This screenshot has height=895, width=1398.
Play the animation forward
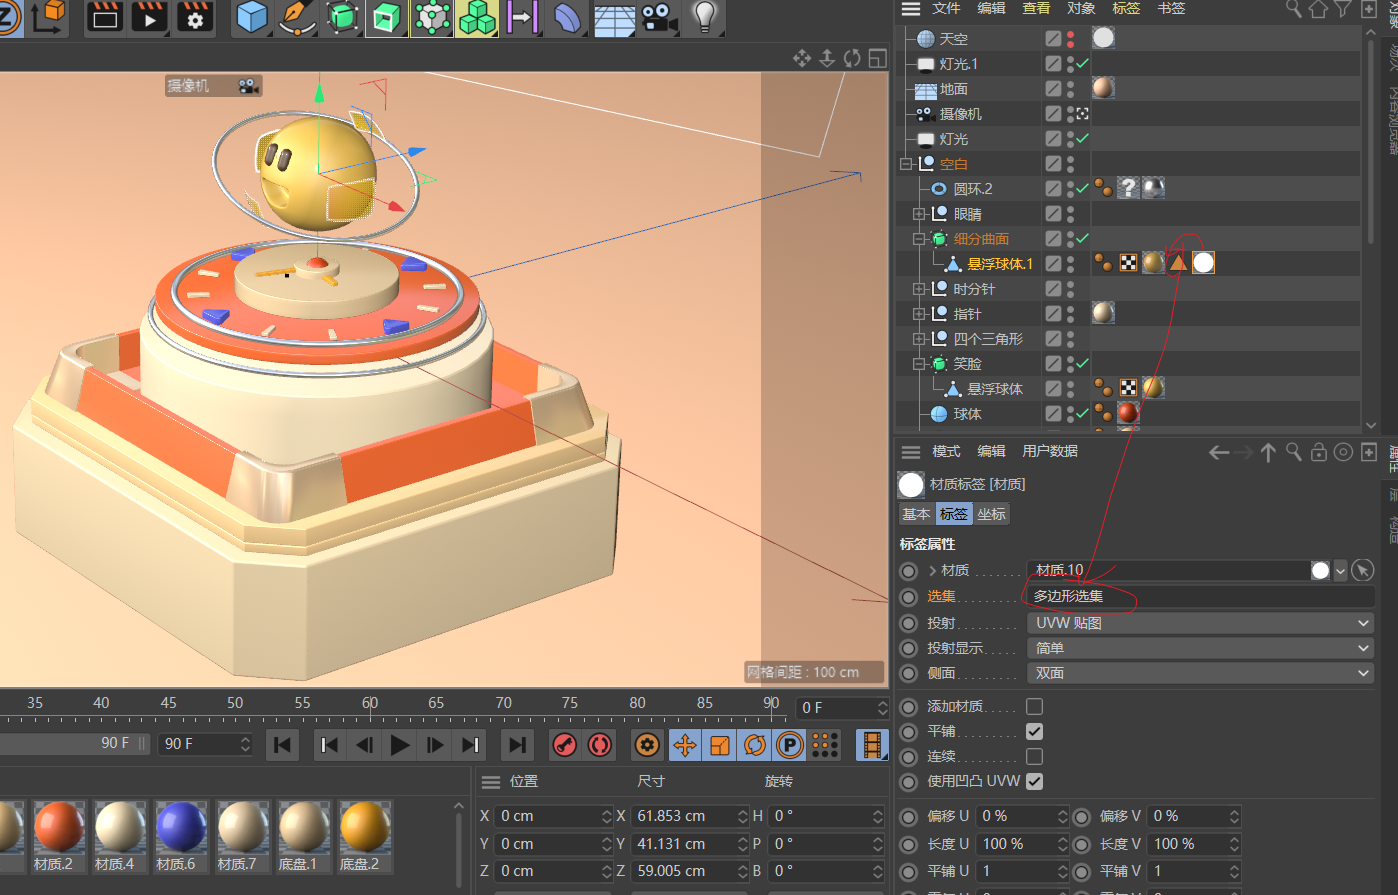(399, 745)
